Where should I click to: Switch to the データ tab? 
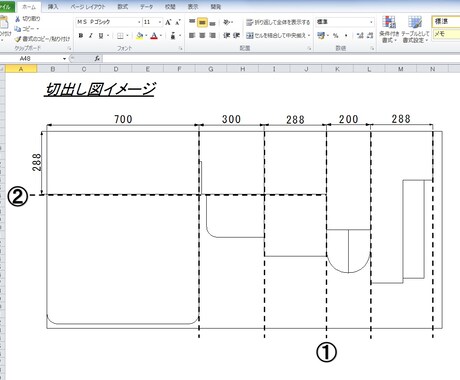[146, 7]
